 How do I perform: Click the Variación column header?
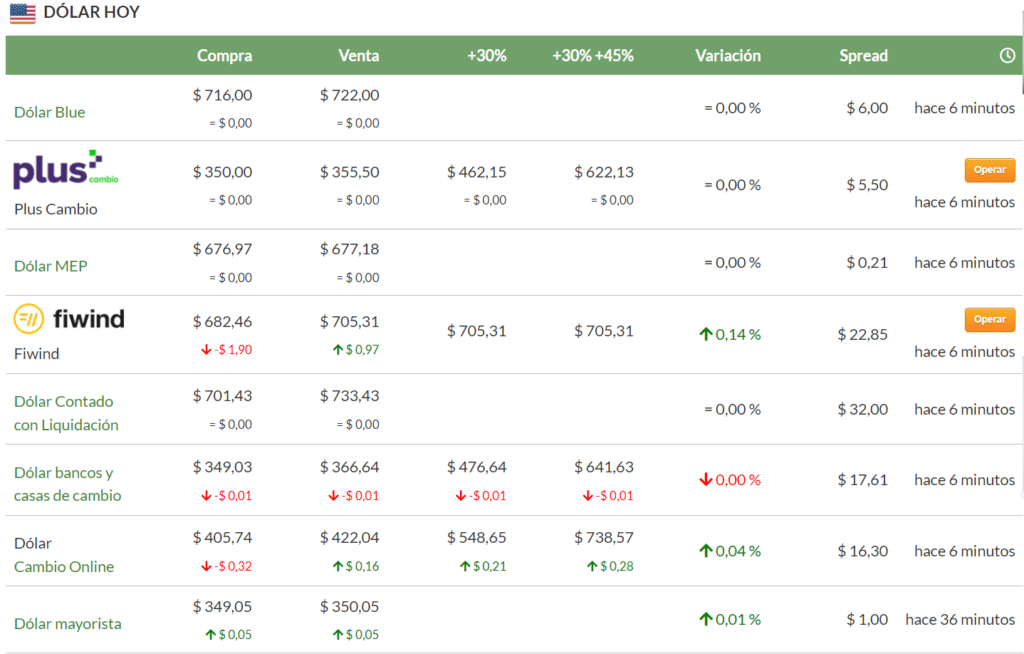728,56
